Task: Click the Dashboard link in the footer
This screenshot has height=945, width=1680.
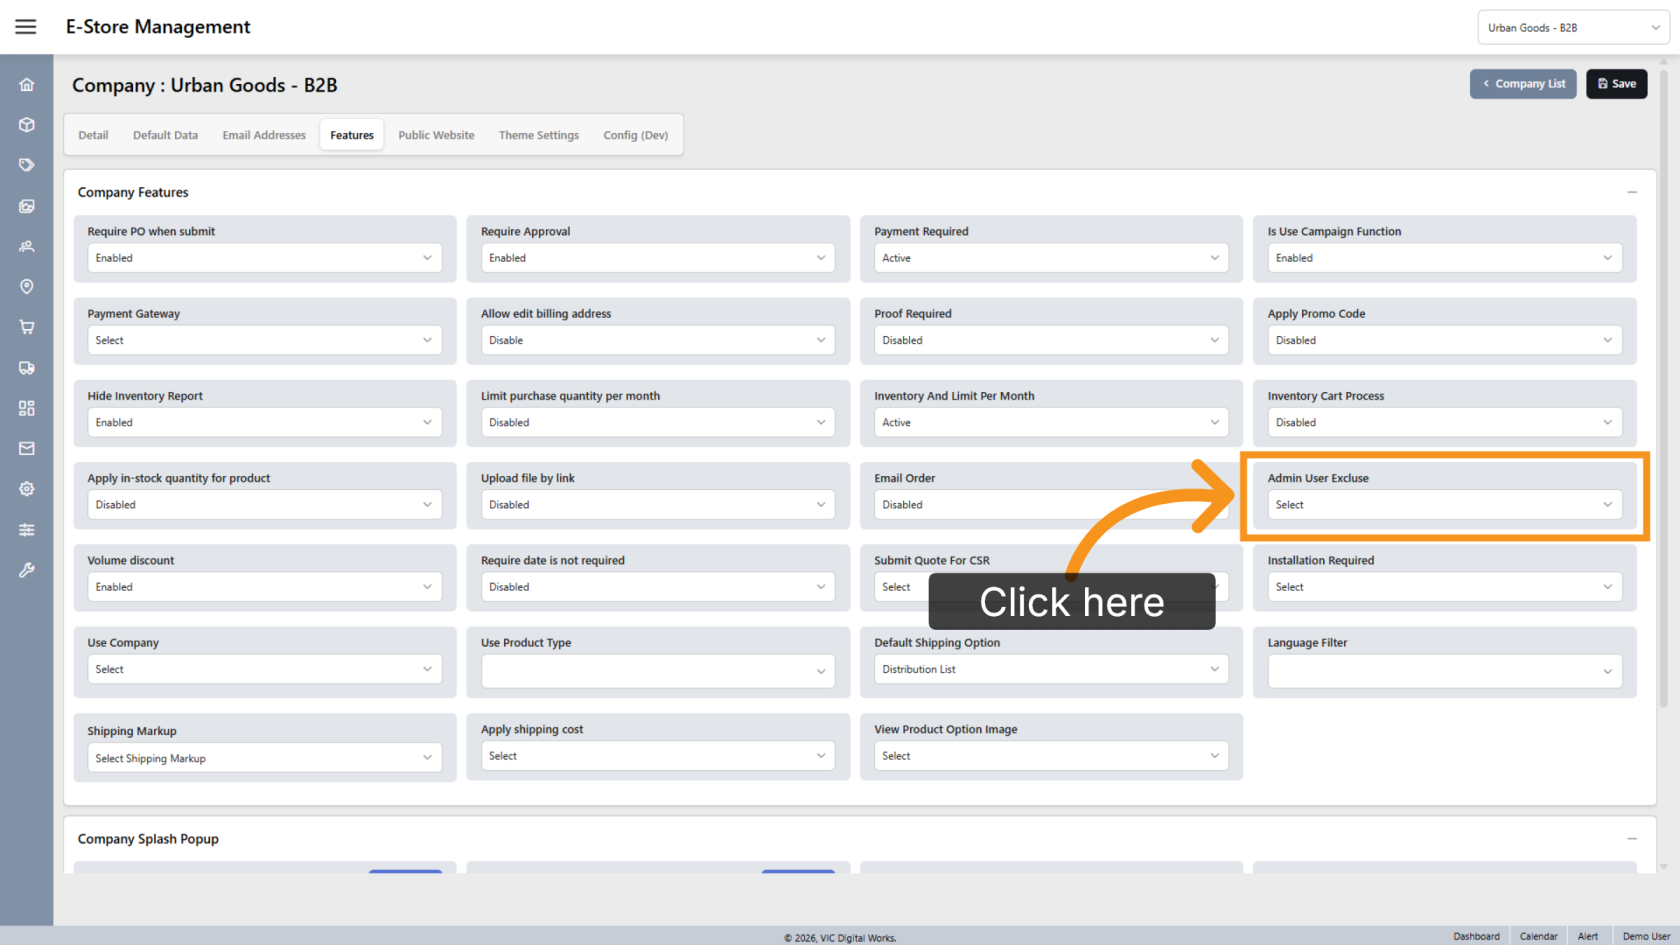Action: 1476,937
